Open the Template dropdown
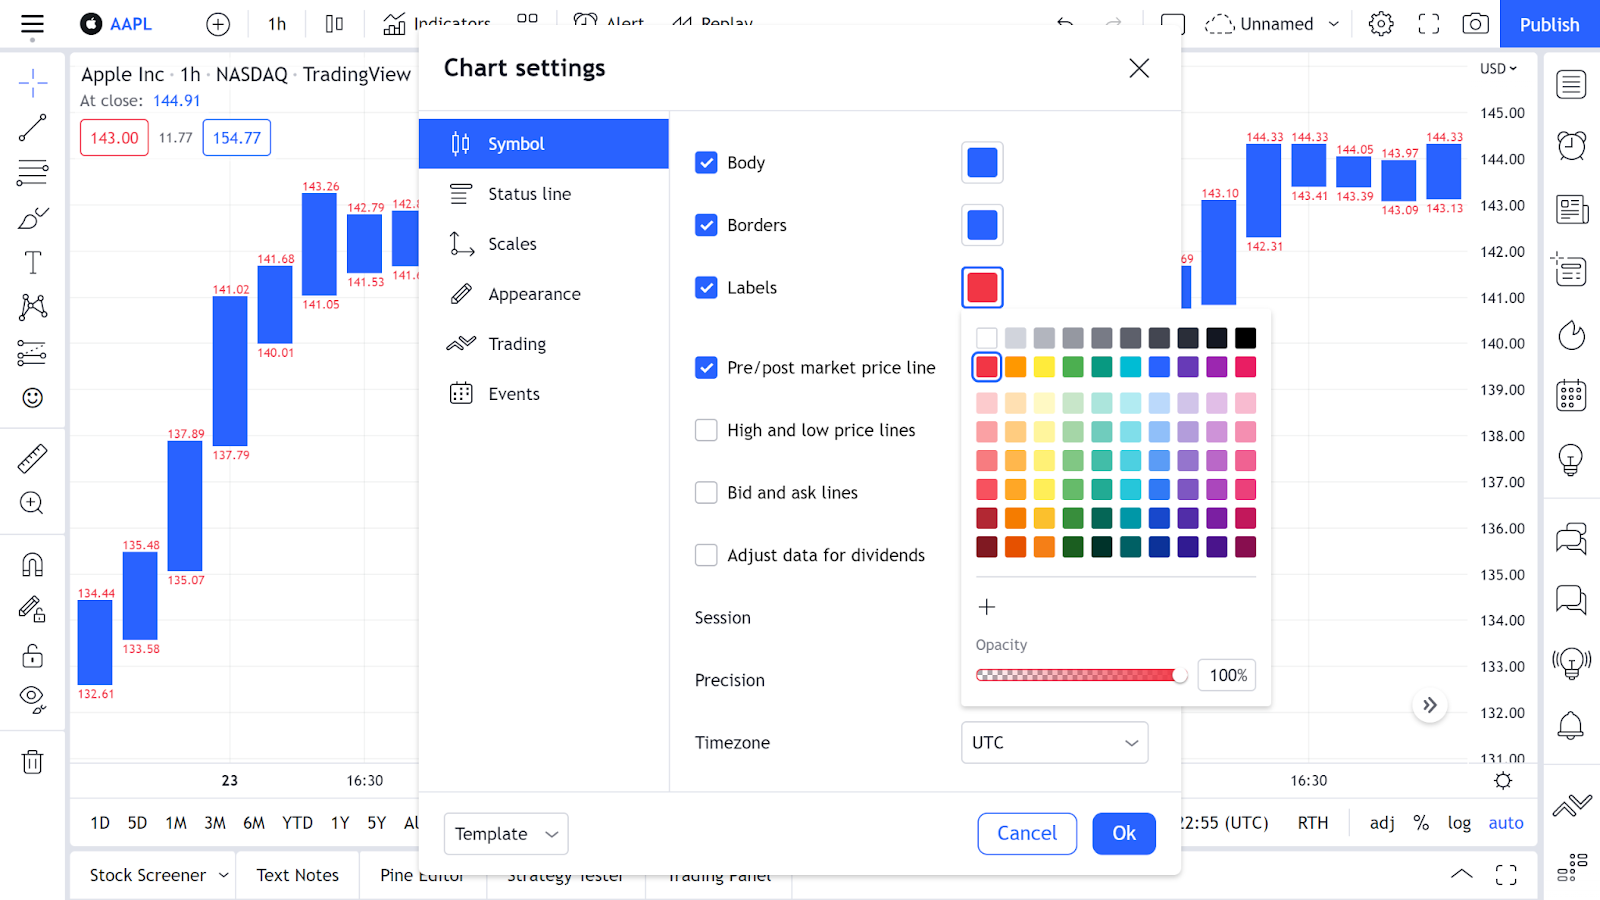 pyautogui.click(x=506, y=834)
